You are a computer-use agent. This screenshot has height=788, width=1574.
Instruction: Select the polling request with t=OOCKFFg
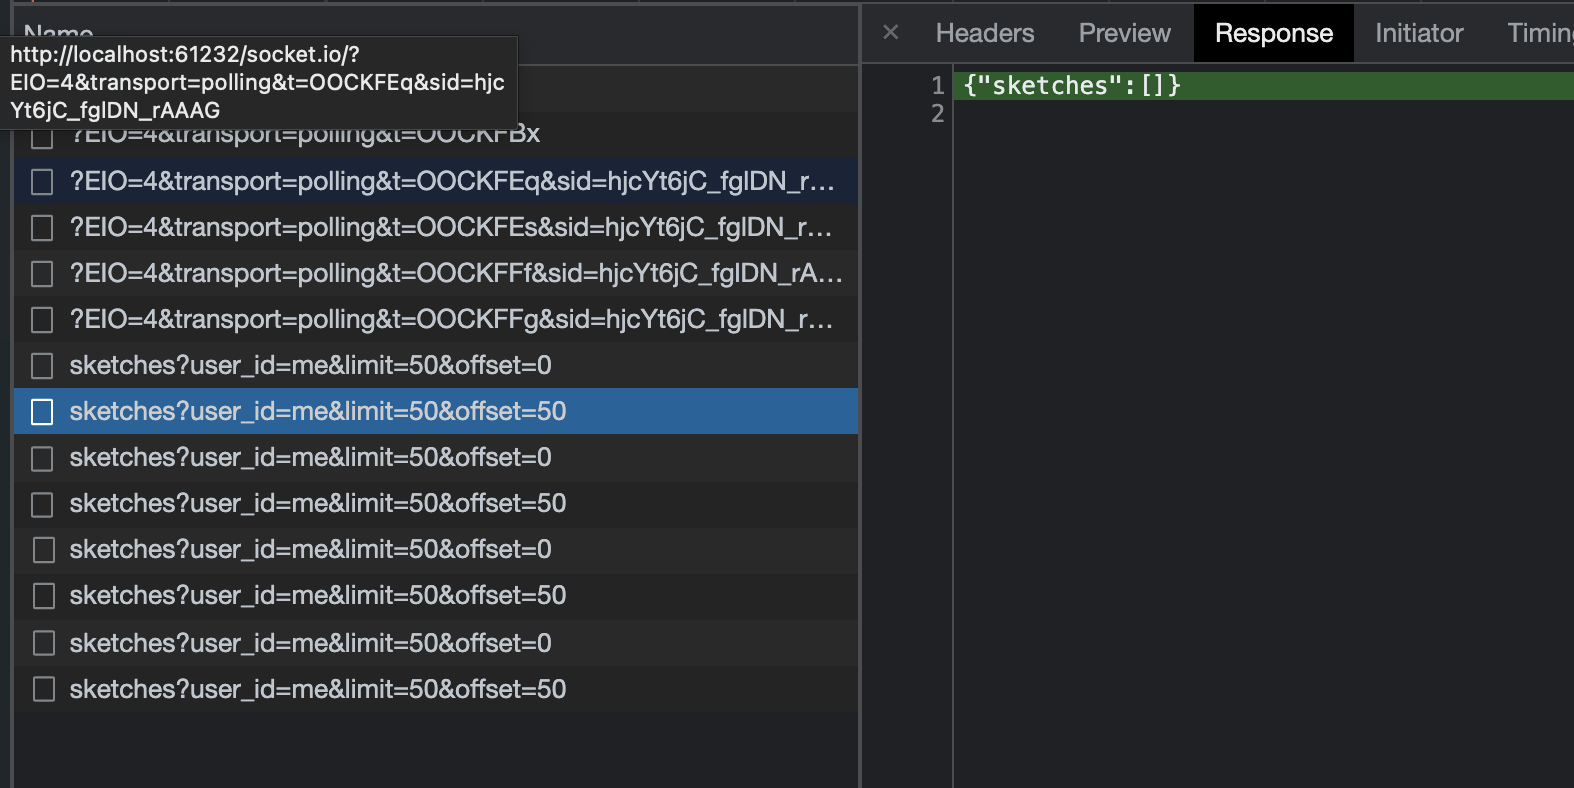click(436, 319)
